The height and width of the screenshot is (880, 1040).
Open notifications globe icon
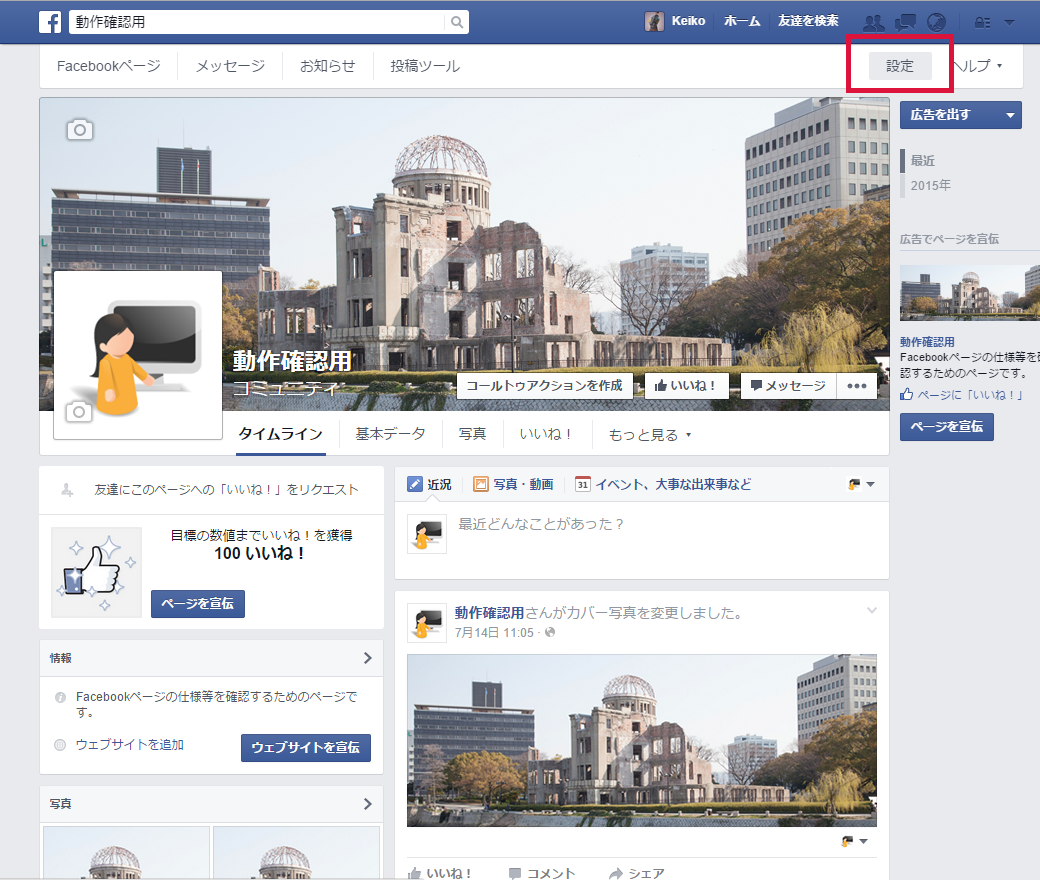pos(936,23)
